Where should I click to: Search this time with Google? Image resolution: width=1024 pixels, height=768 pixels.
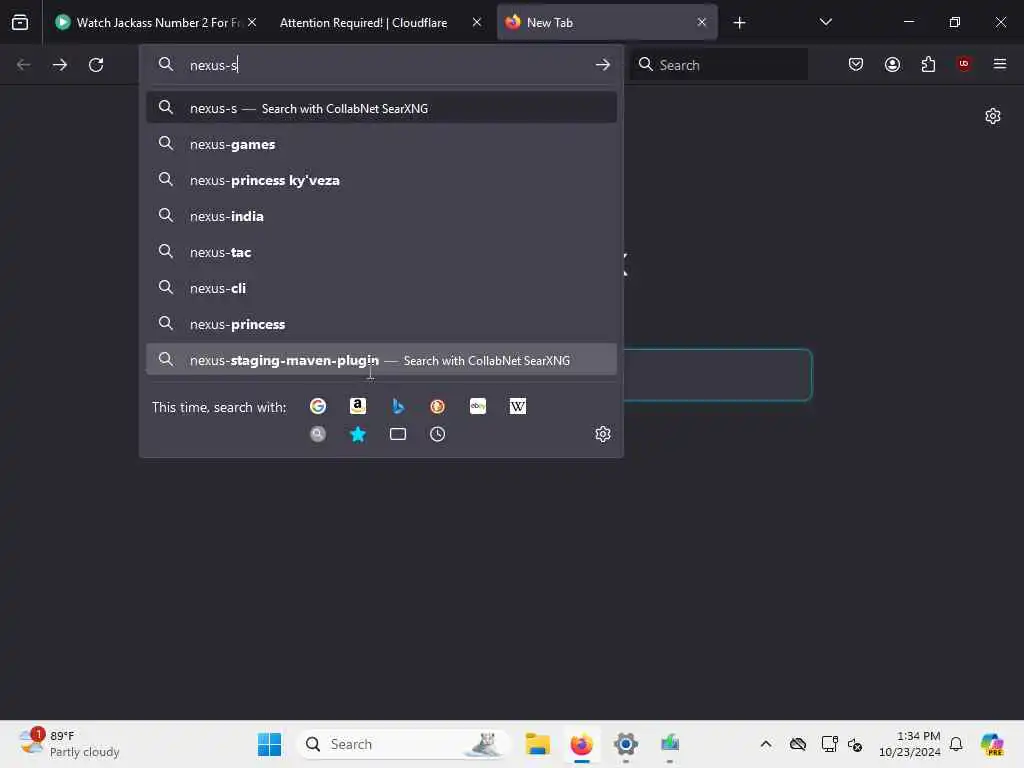coord(318,406)
